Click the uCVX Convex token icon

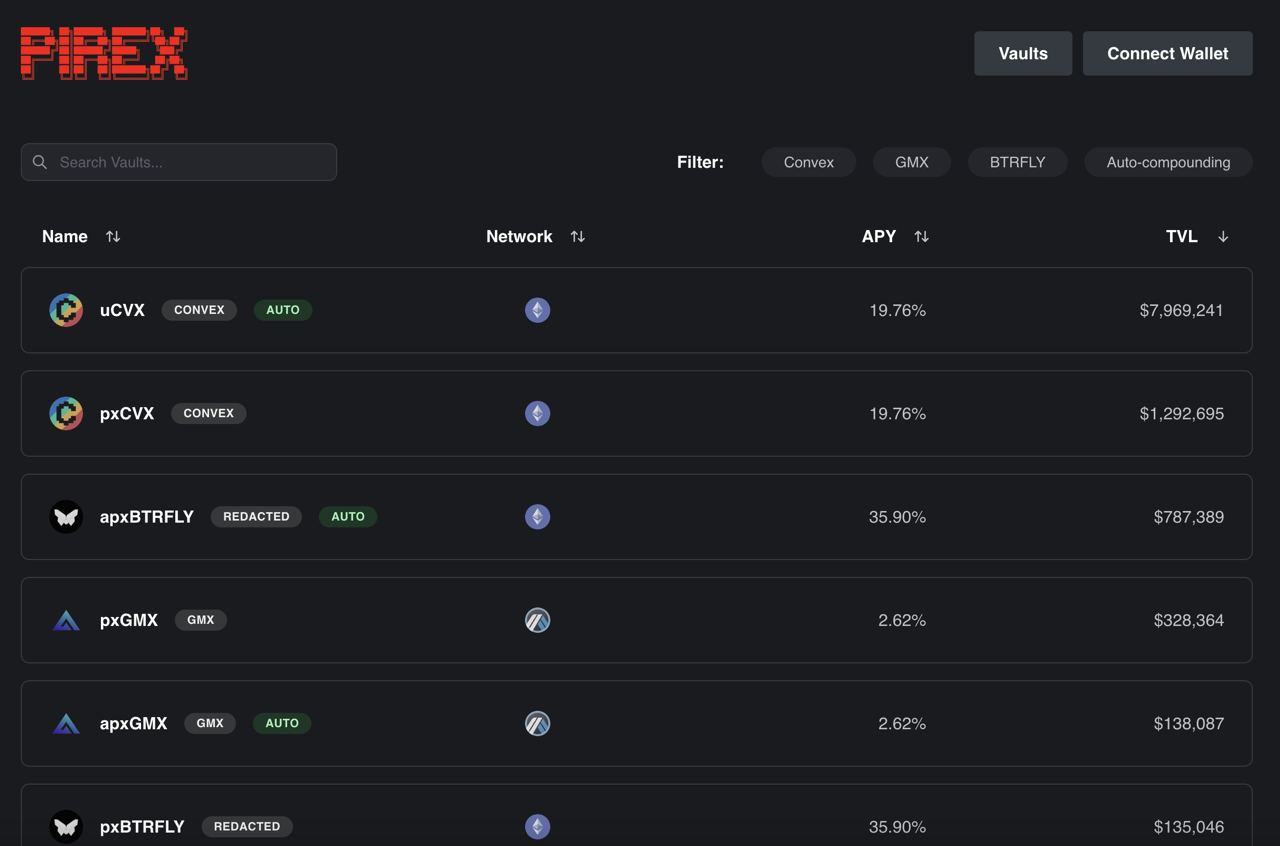click(66, 310)
